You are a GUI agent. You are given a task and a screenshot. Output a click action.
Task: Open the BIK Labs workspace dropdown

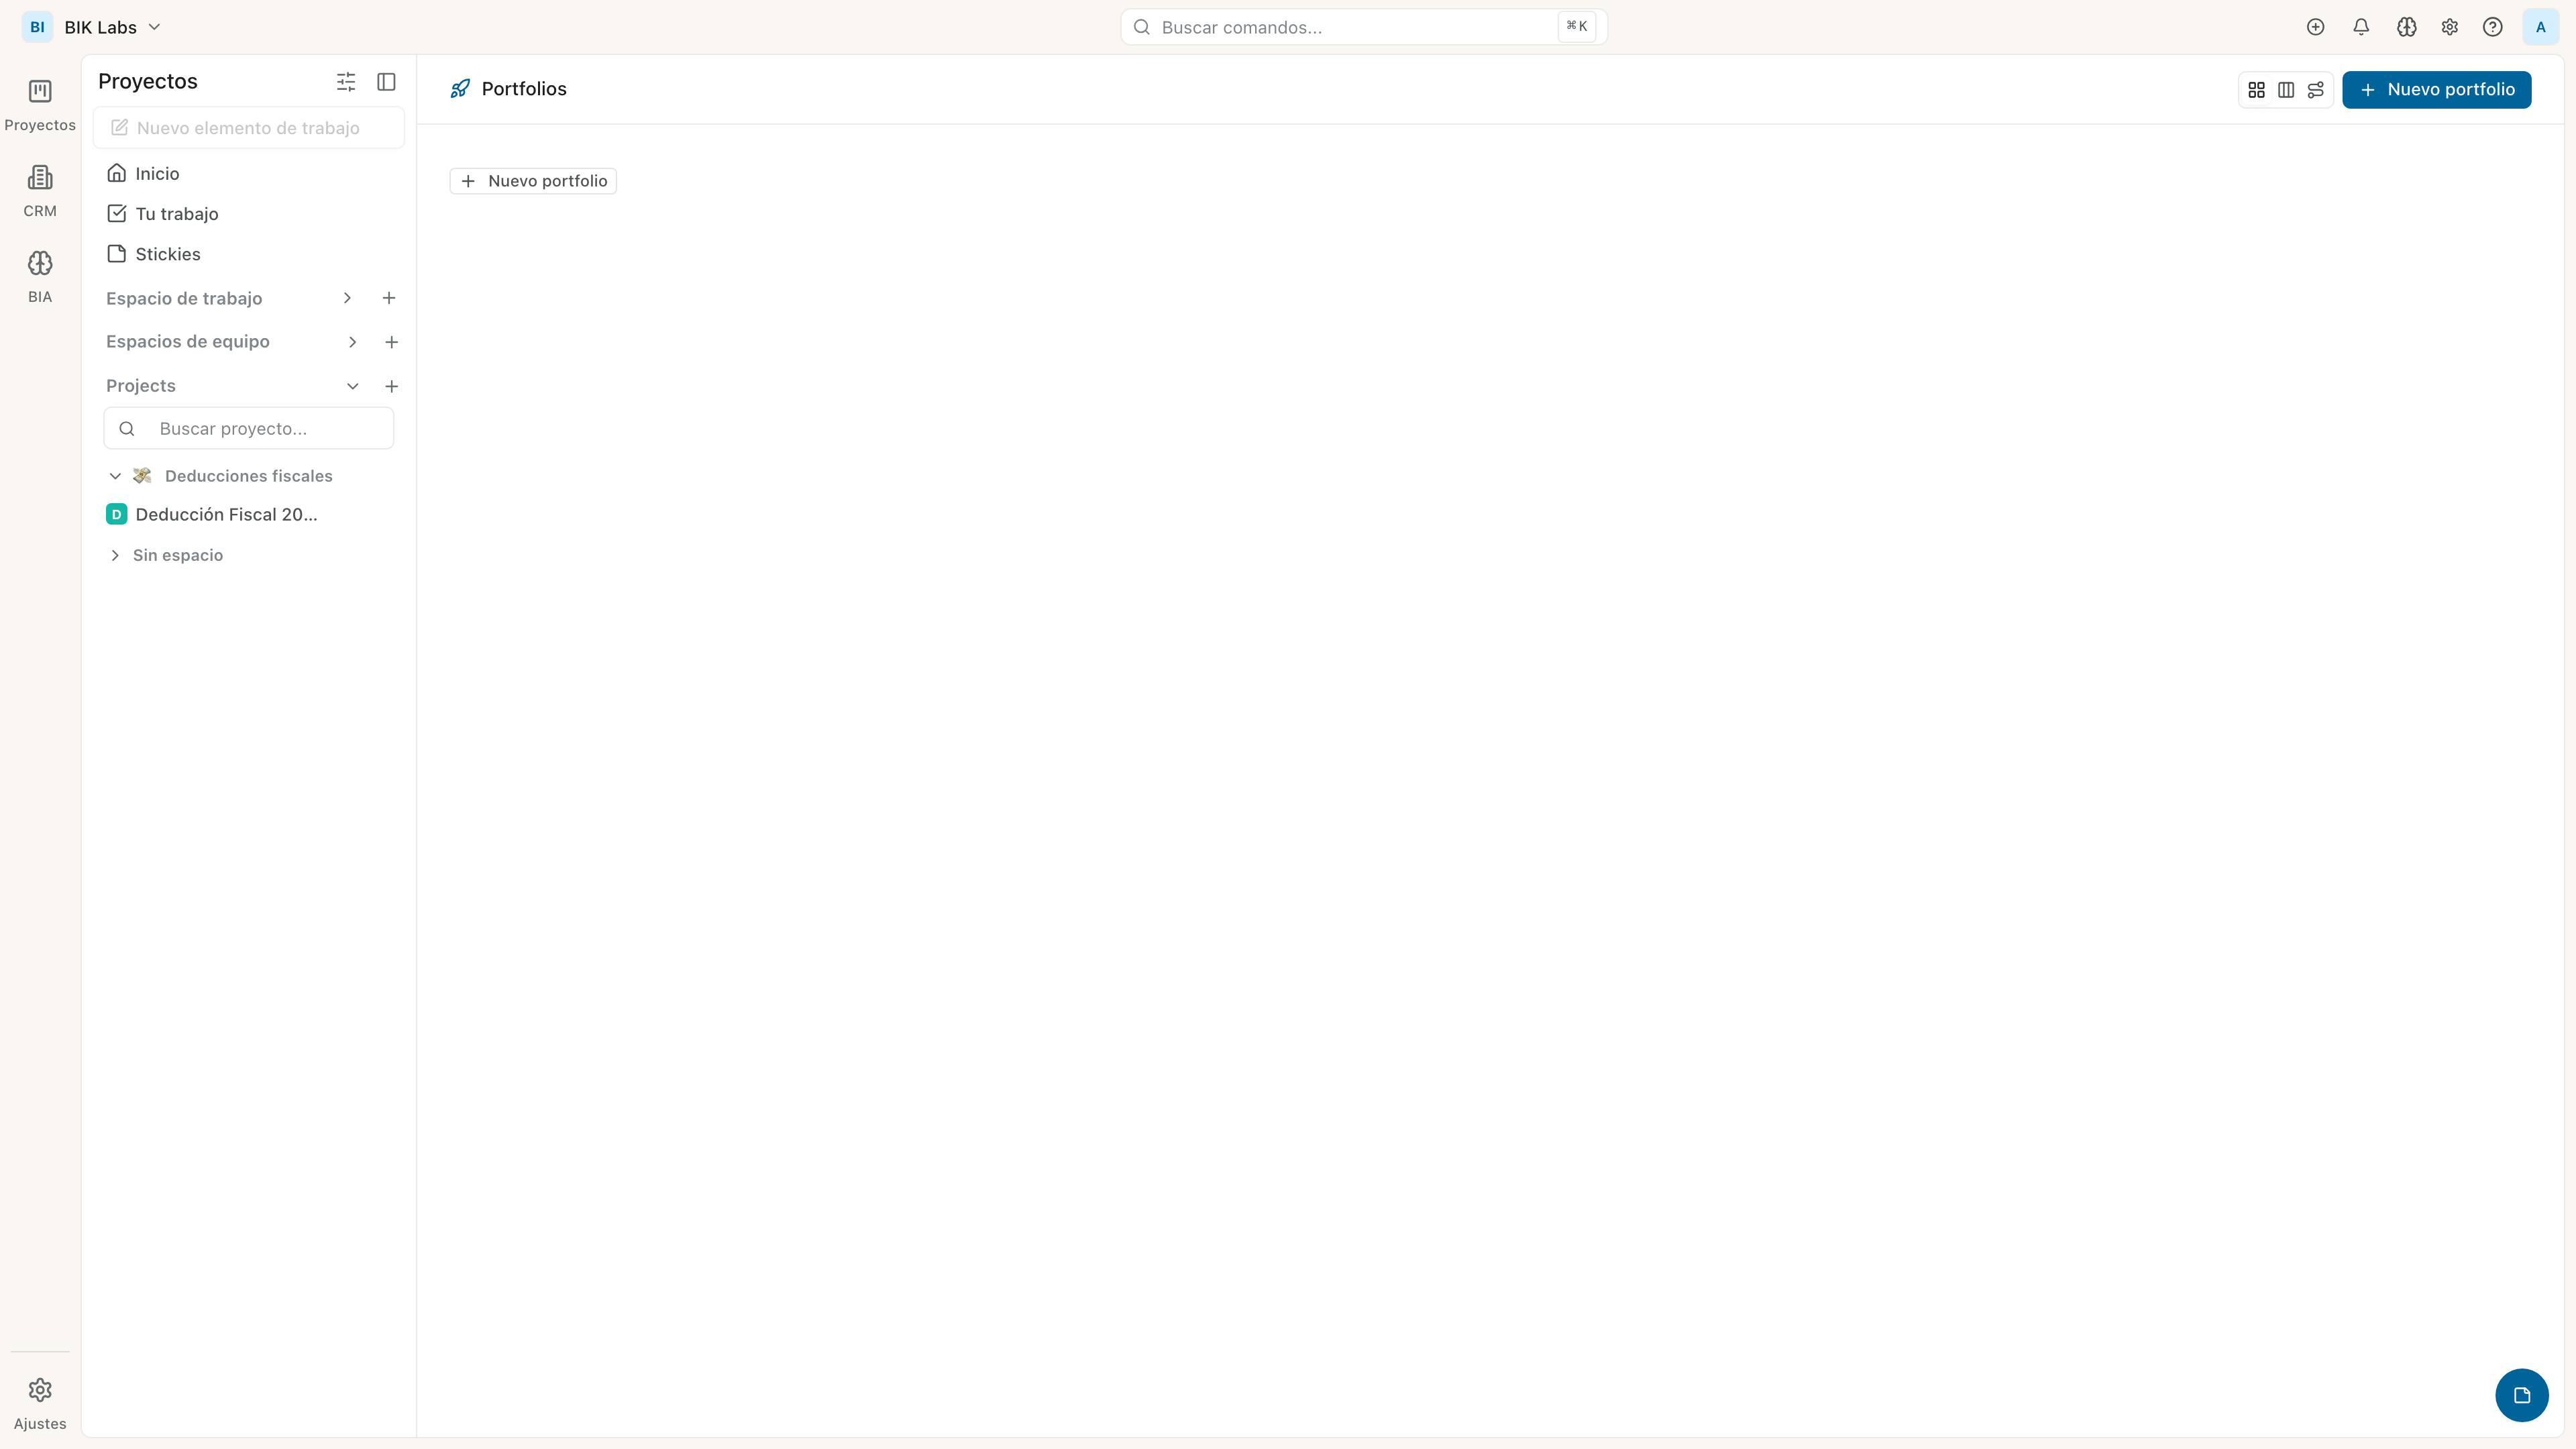[x=100, y=27]
